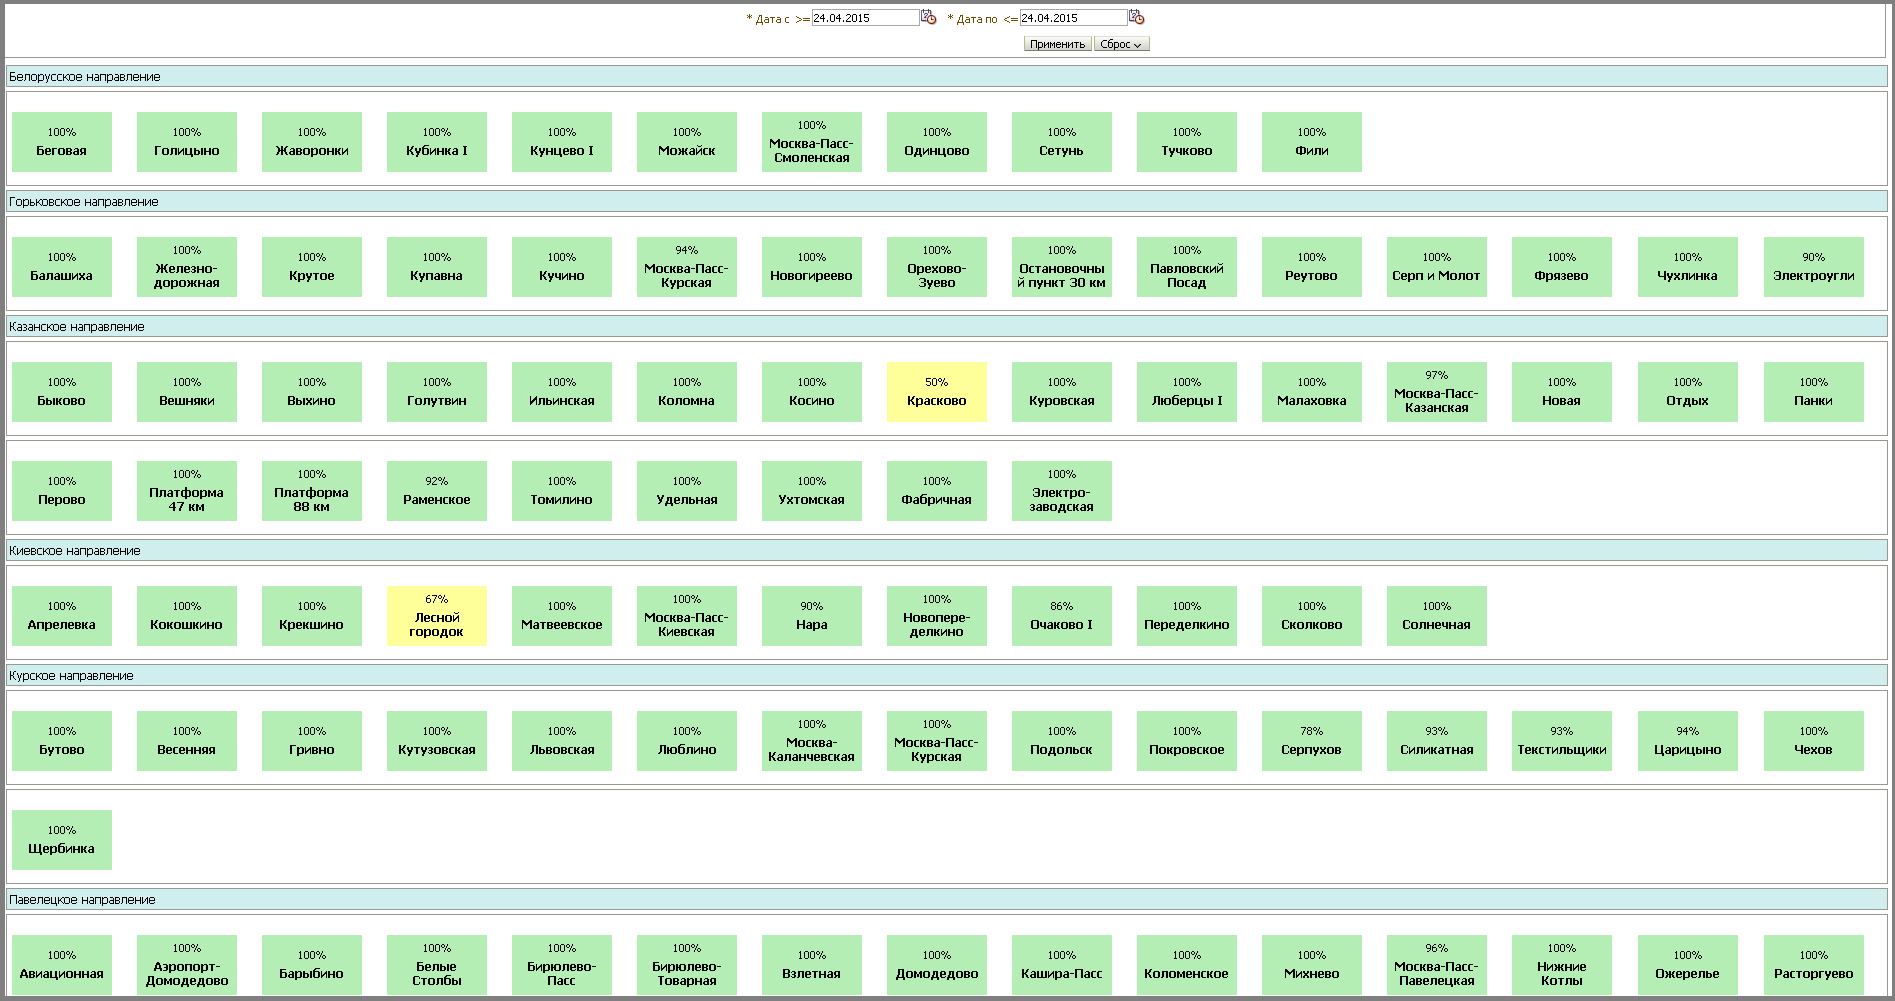
Task: Open the Жаворонки station tile
Action: tap(312, 142)
